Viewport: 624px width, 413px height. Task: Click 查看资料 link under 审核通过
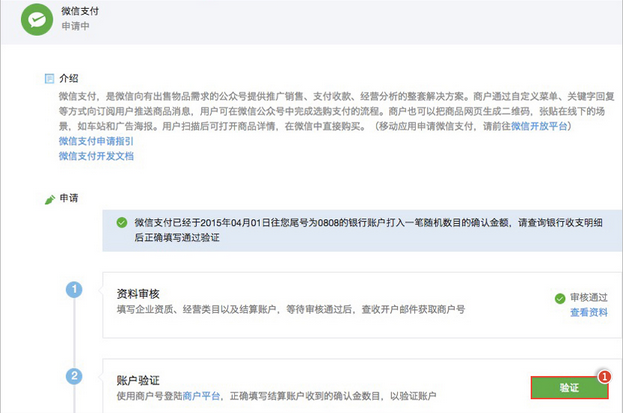(589, 312)
